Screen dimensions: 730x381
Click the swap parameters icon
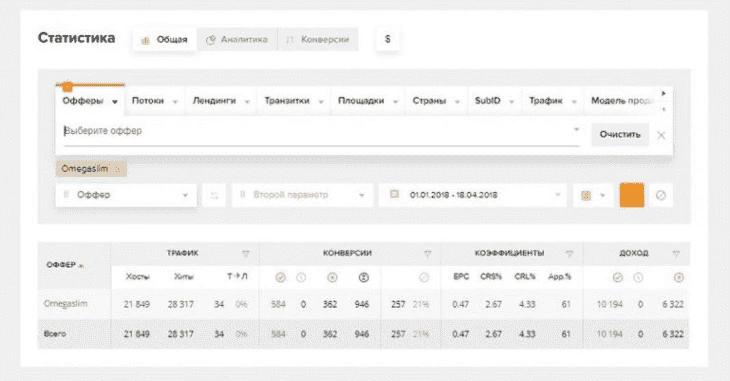click(214, 196)
